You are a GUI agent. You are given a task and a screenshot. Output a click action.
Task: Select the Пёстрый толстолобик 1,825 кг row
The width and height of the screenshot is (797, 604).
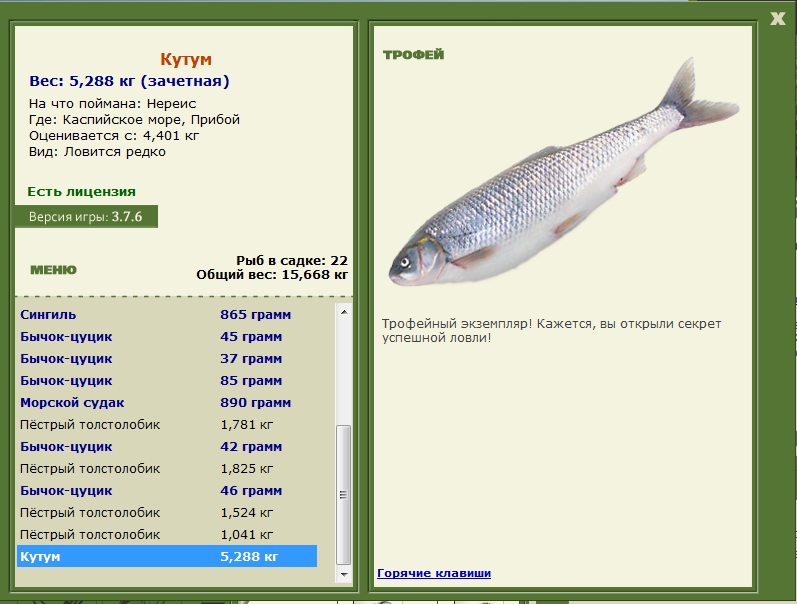pyautogui.click(x=167, y=468)
